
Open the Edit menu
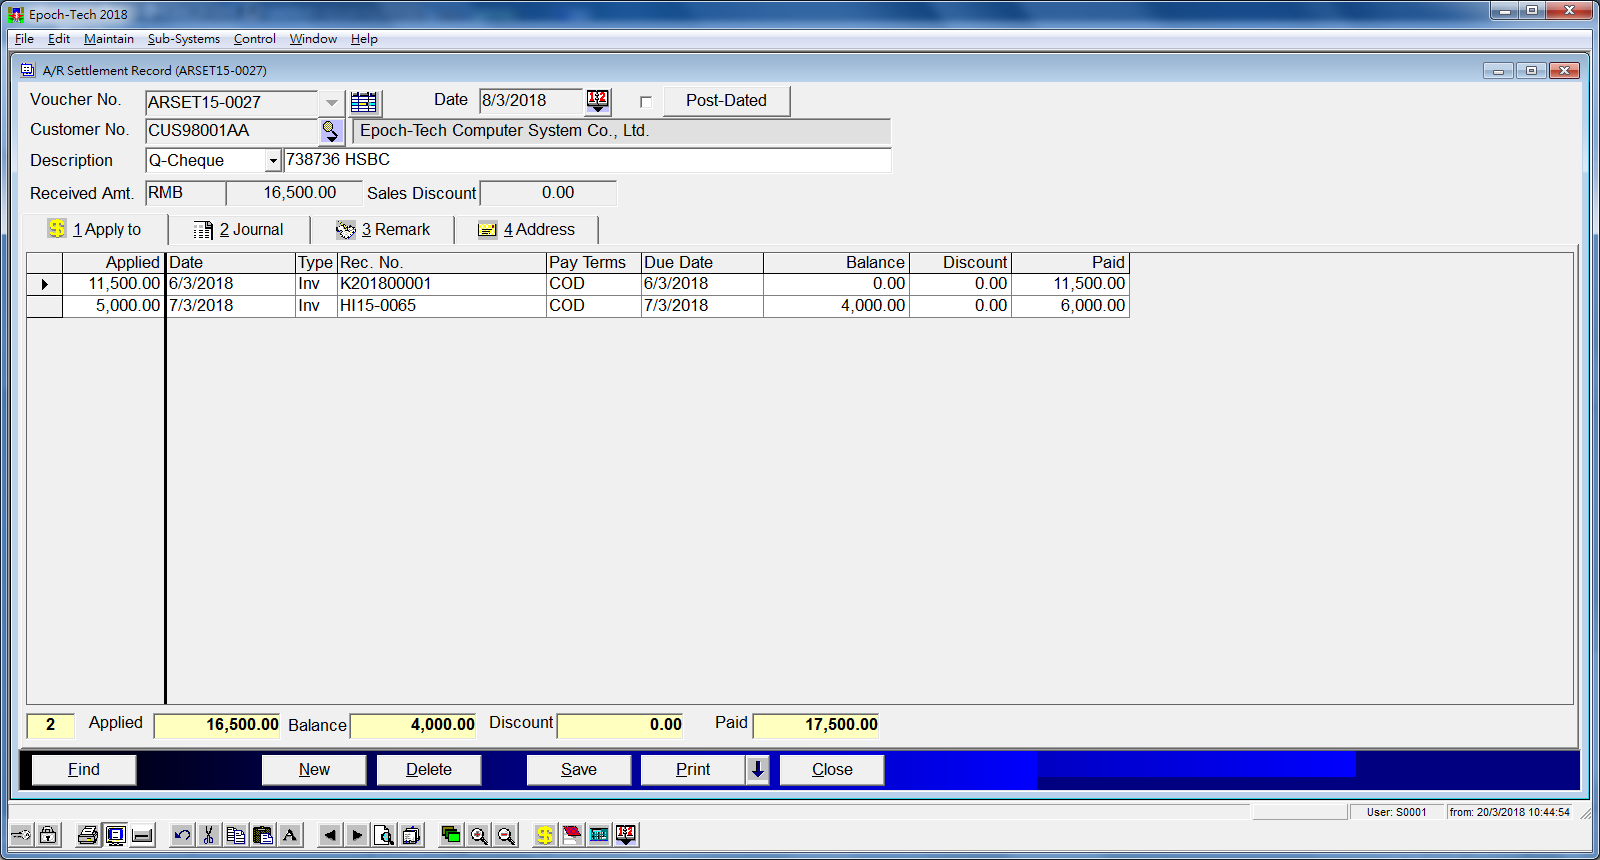point(59,39)
